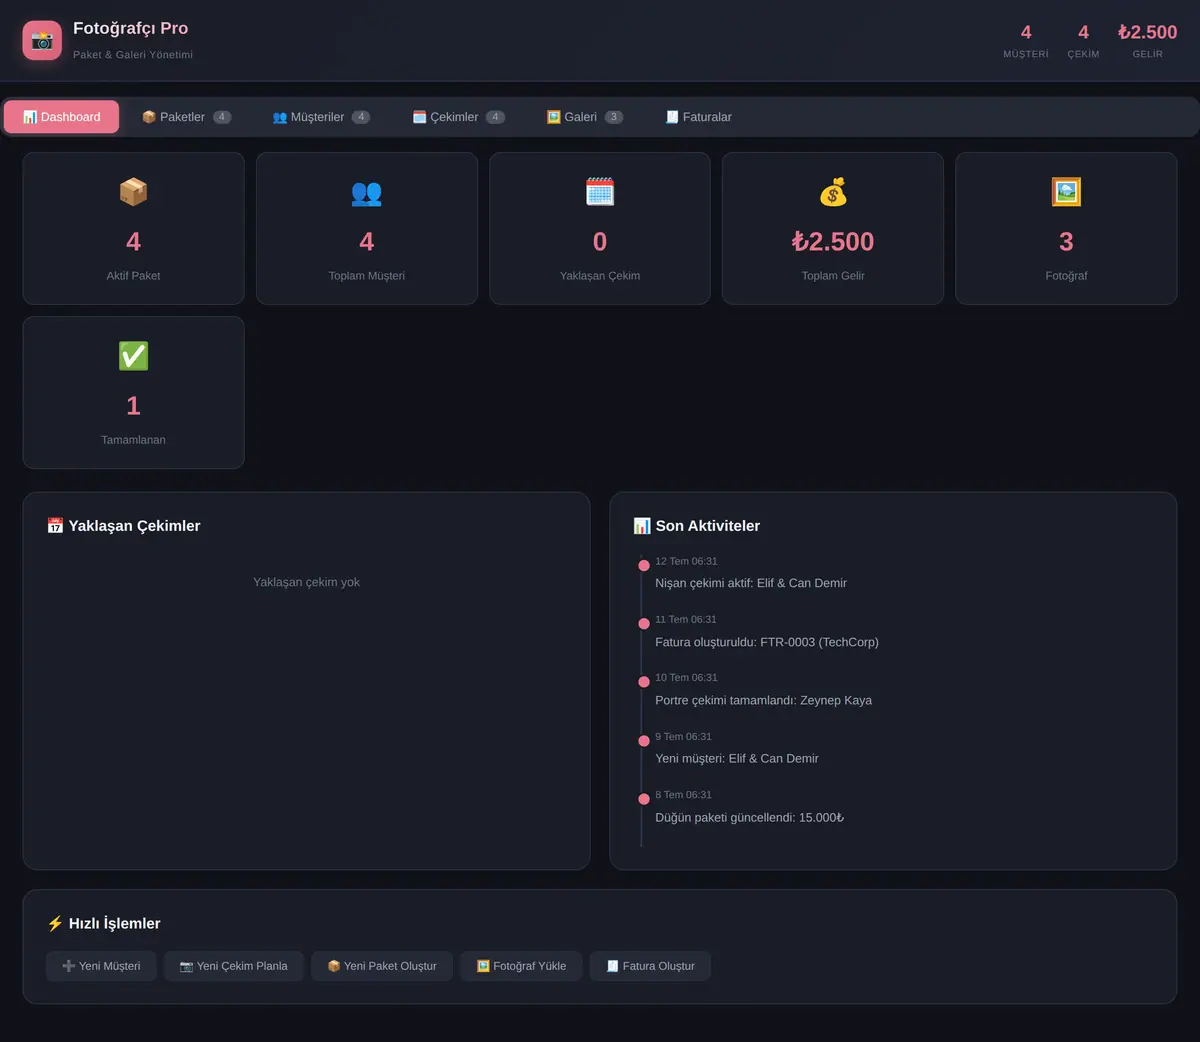Switch to the Müşteriler tab

(321, 117)
